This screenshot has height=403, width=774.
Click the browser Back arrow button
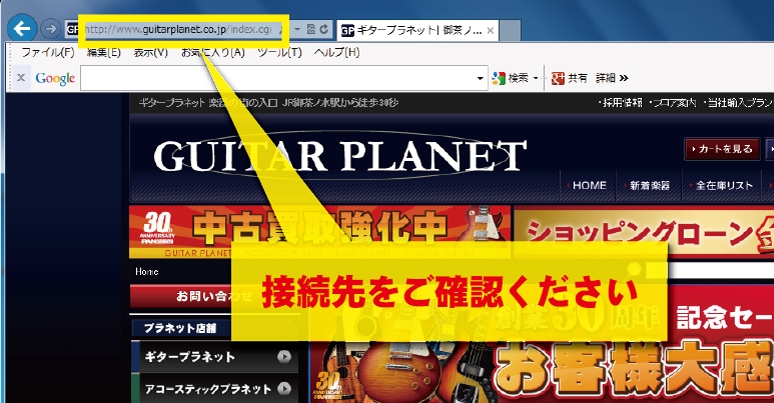point(22,29)
